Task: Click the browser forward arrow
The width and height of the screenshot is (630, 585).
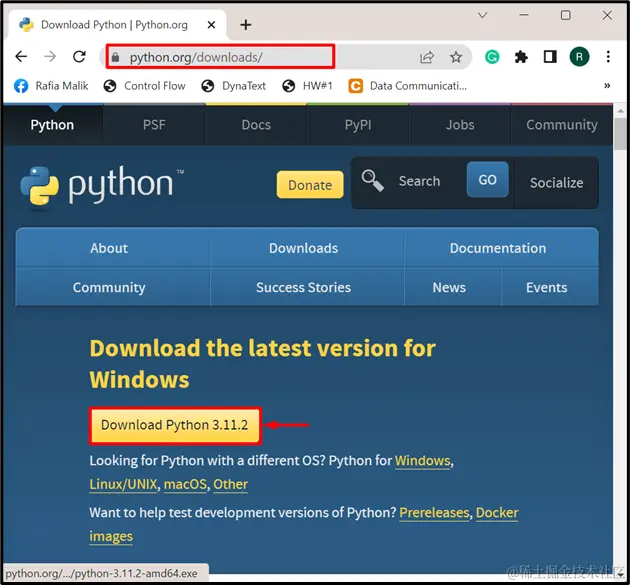Action: pyautogui.click(x=50, y=57)
